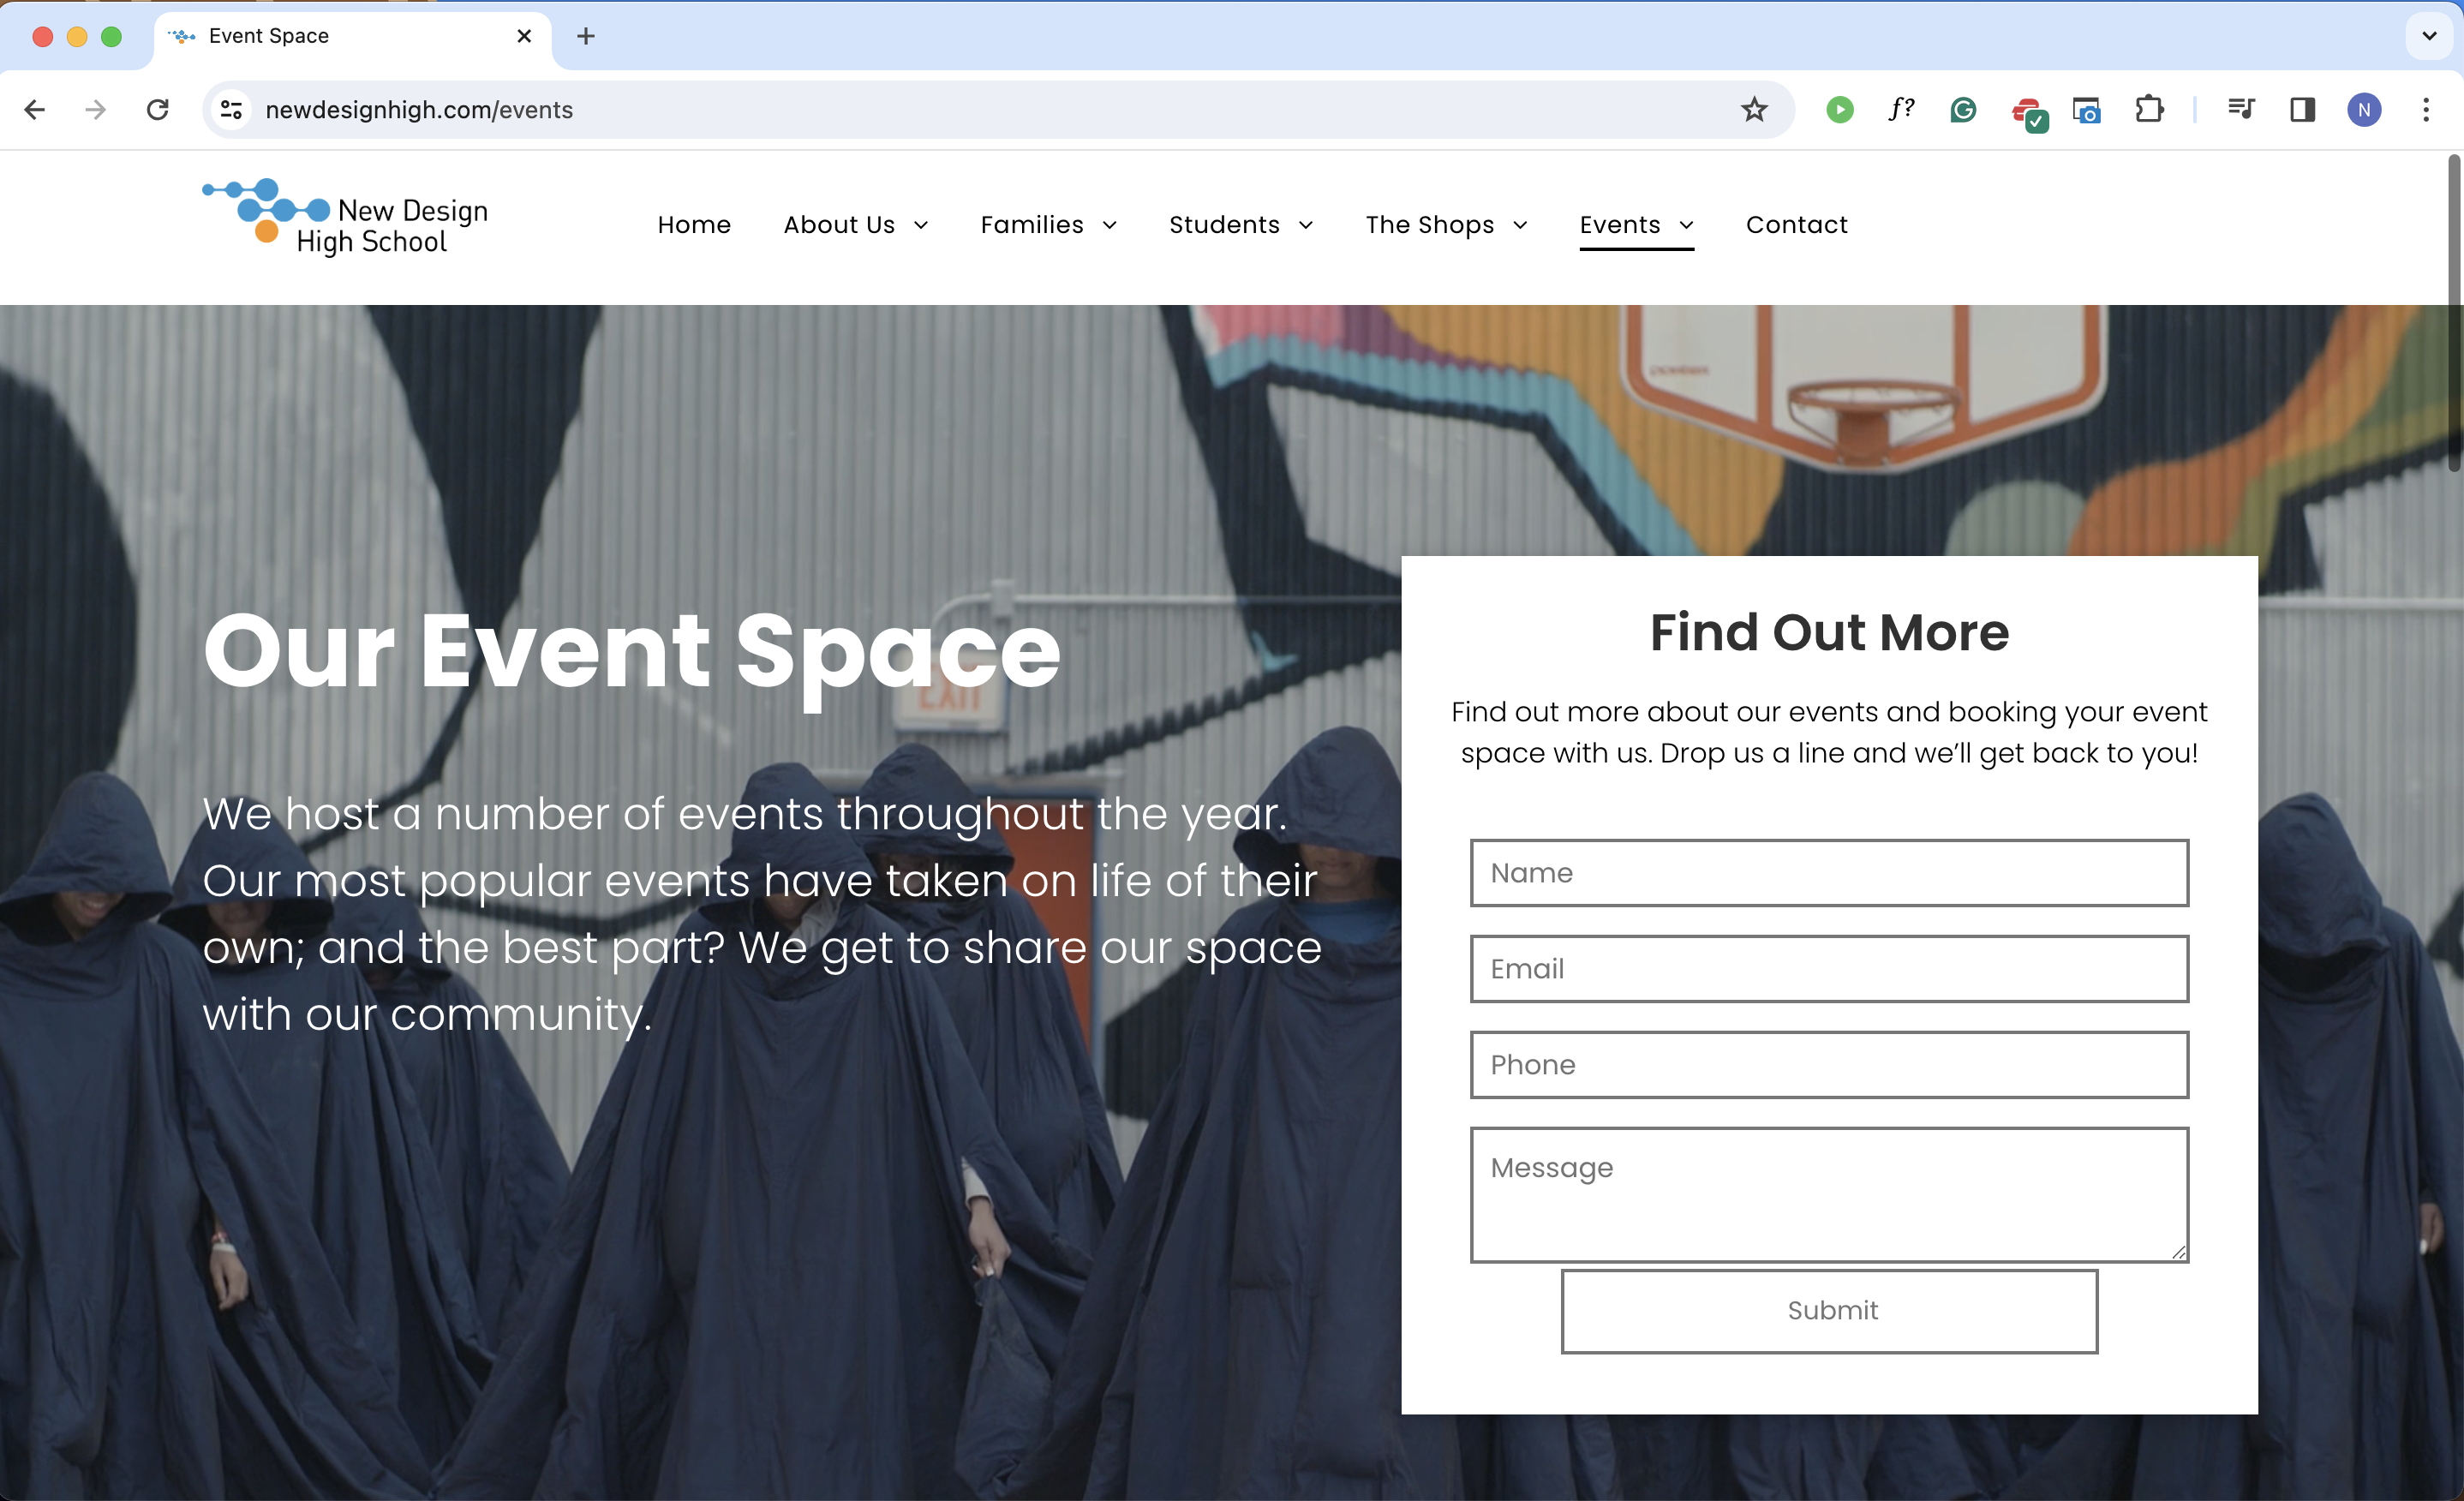The image size is (2464, 1501).
Task: Bookmark this page with the star icon
Action: (1754, 110)
